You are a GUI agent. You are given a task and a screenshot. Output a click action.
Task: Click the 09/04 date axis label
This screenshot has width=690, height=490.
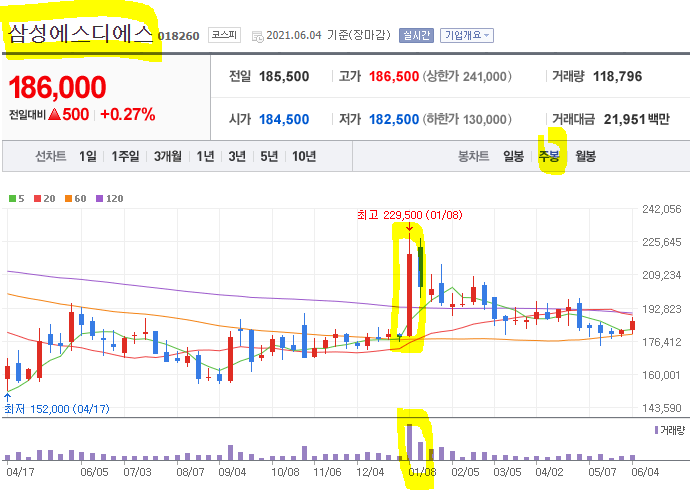click(x=232, y=472)
